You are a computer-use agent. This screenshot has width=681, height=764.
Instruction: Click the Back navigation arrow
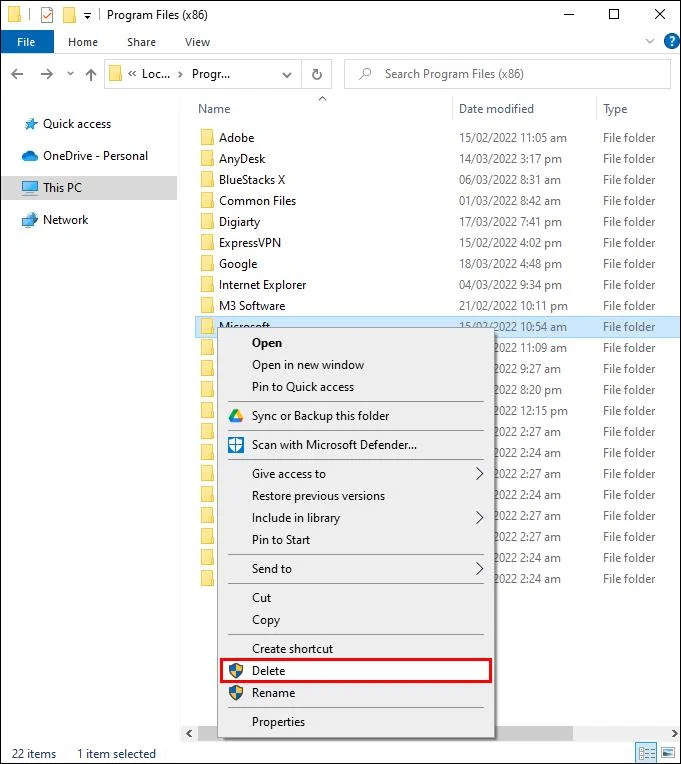click(18, 74)
